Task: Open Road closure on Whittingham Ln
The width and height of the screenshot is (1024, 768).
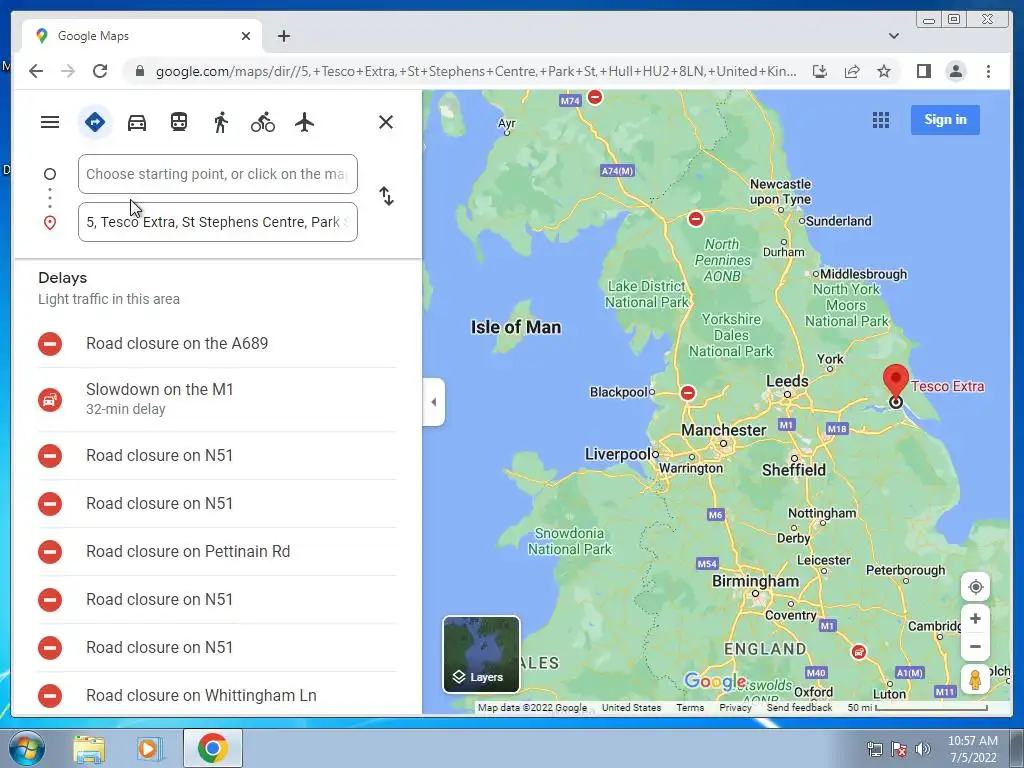Action: coord(217,696)
